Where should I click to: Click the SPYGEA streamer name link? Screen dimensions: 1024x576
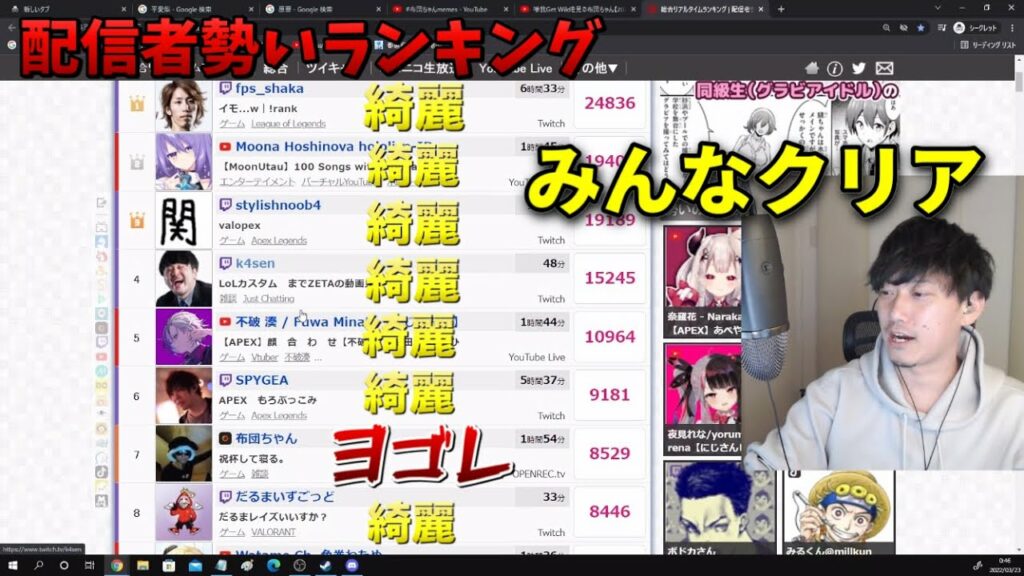click(x=262, y=380)
